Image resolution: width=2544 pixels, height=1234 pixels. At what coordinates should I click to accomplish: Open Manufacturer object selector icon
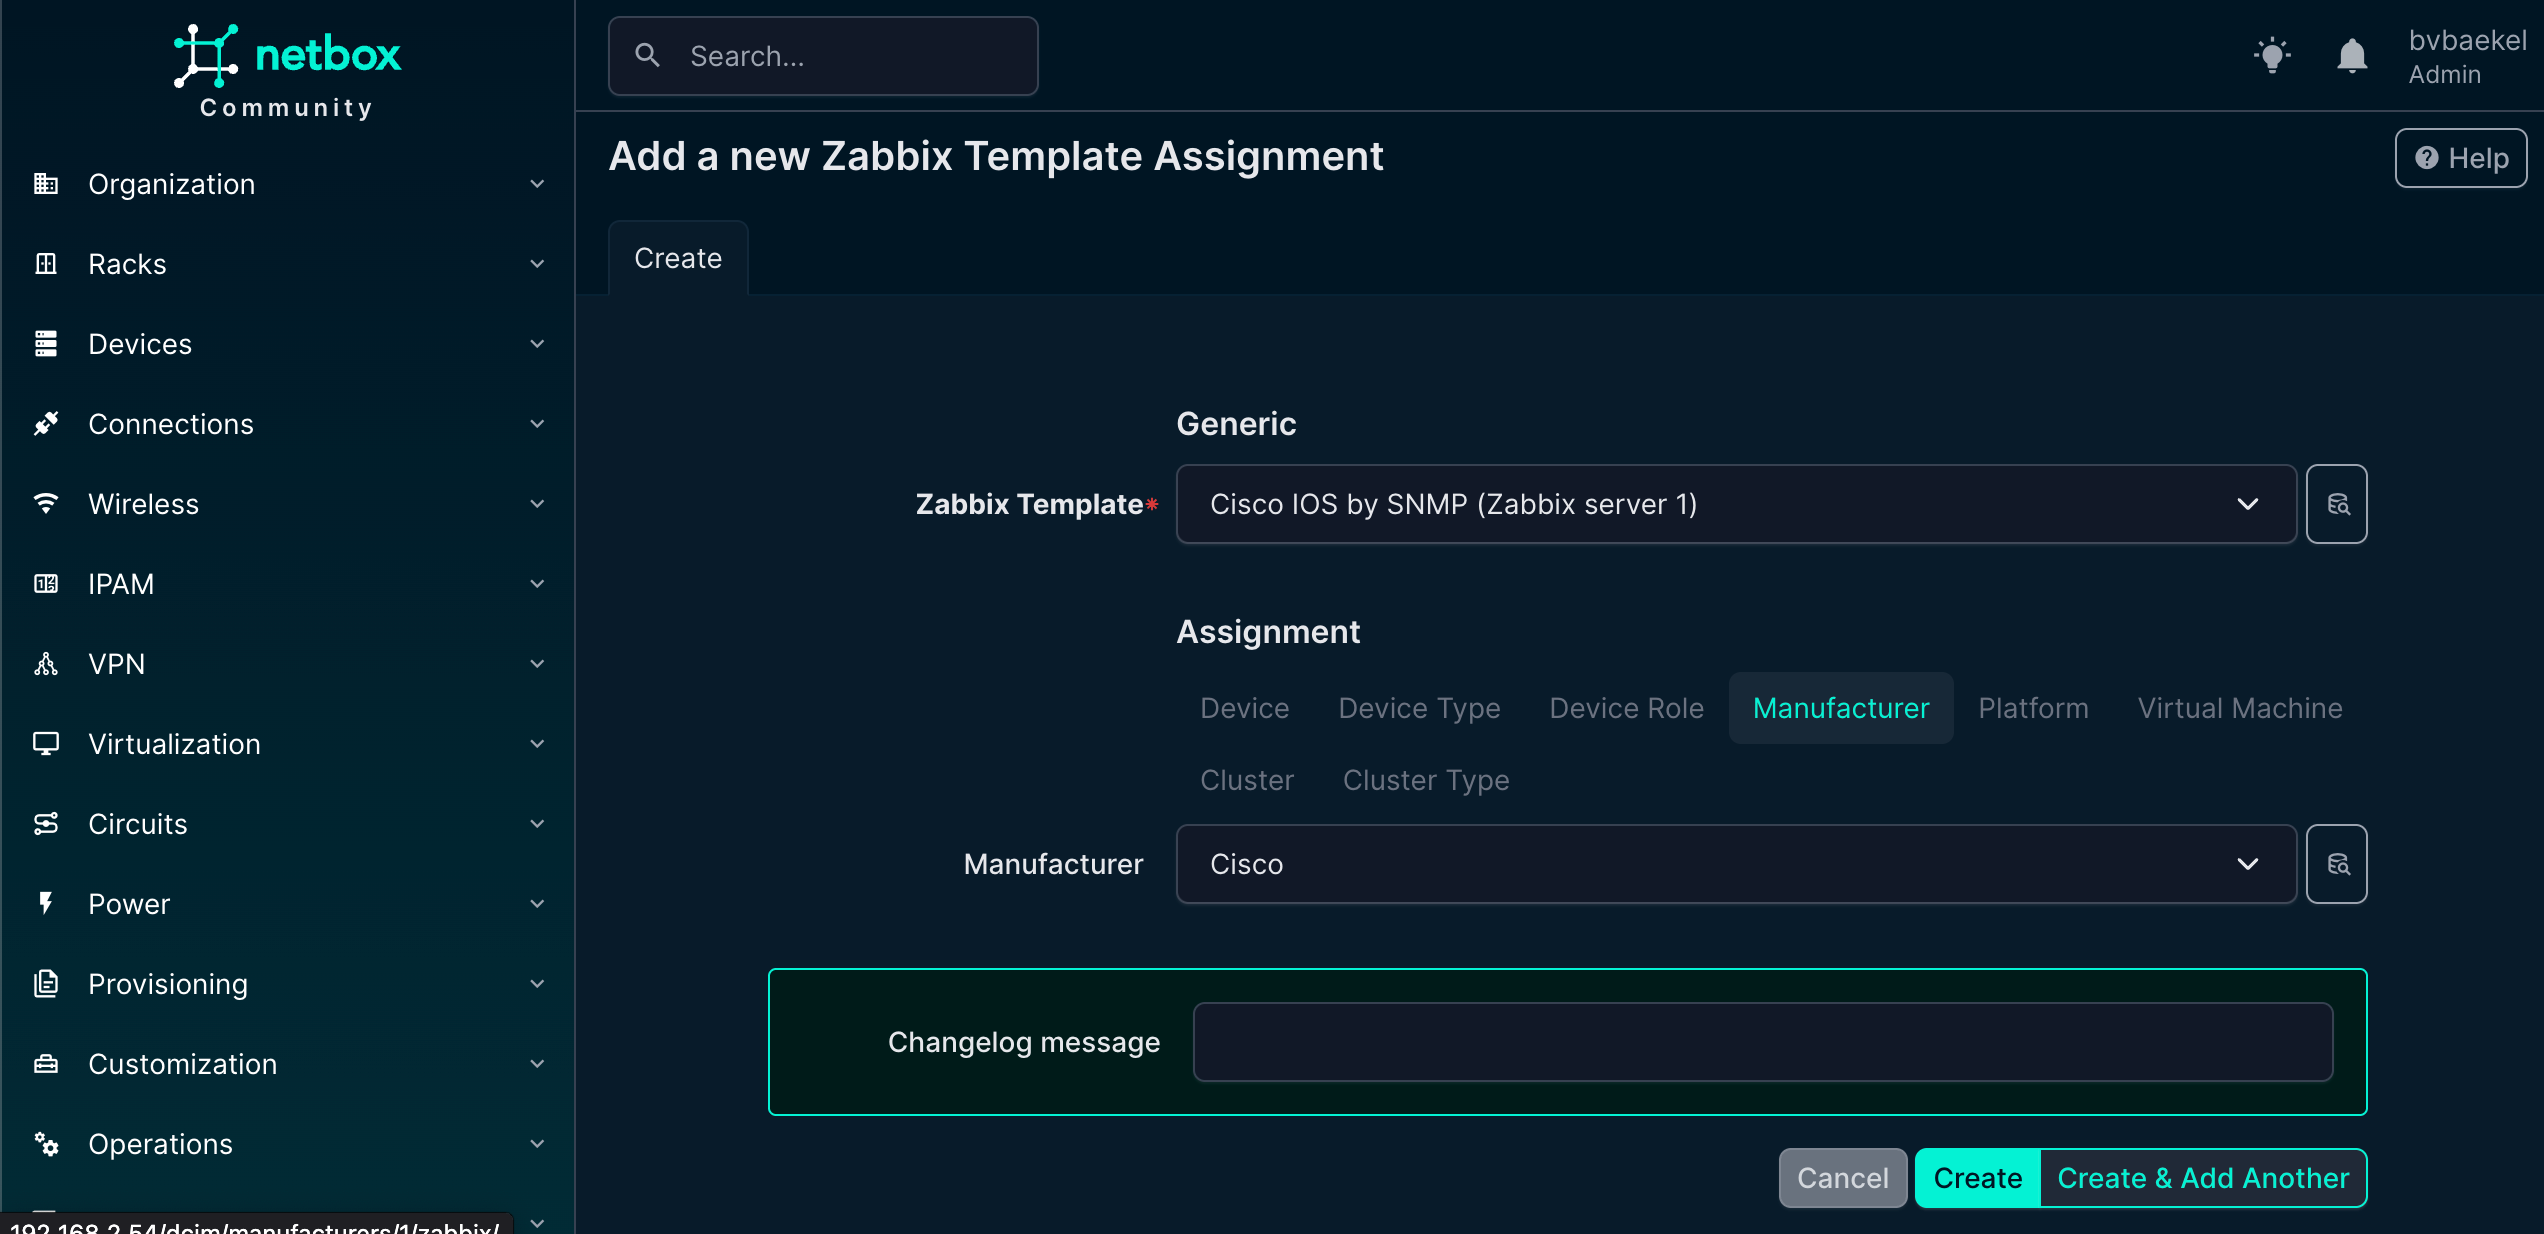coord(2336,864)
